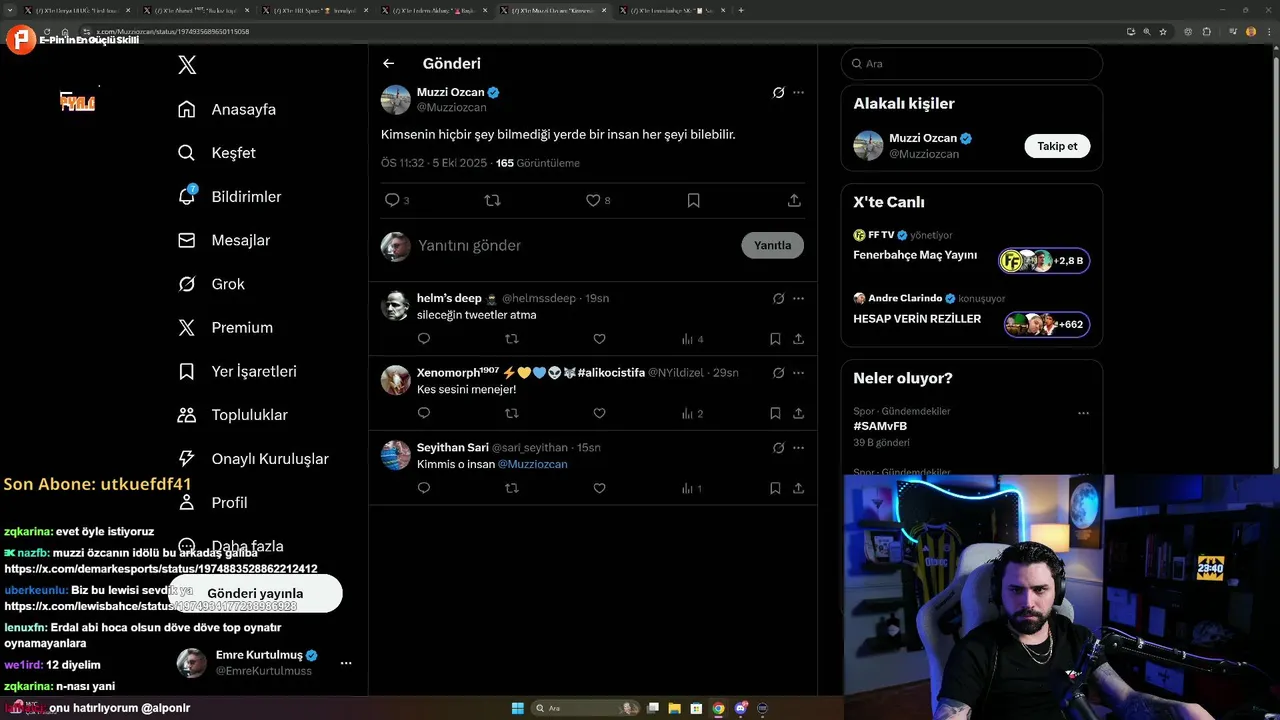Open Discord from the taskbar
Image resolution: width=1280 pixels, height=720 pixels.
(x=740, y=708)
